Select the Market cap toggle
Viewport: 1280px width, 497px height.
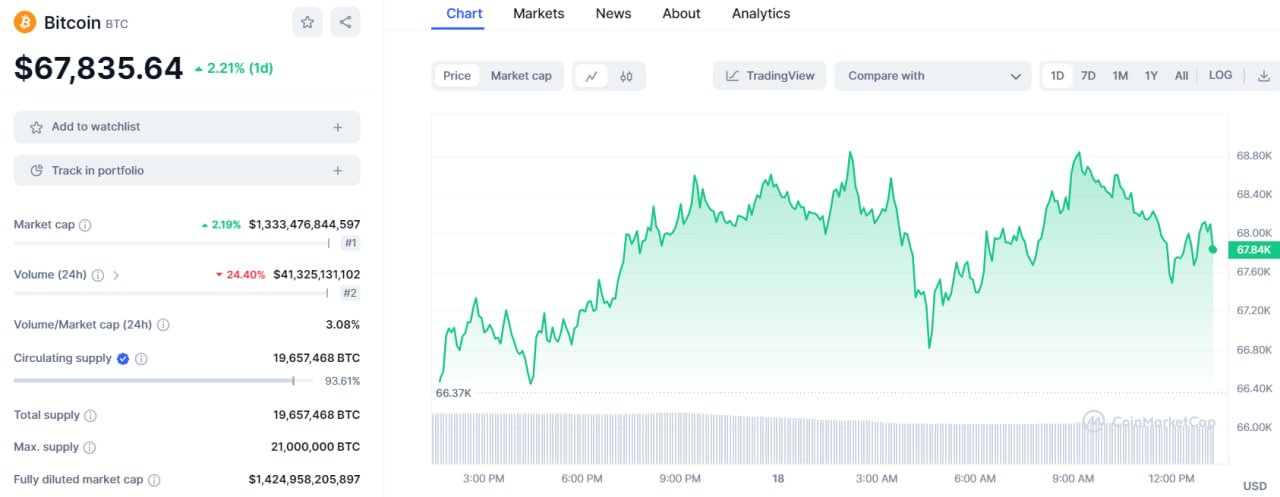pos(521,76)
